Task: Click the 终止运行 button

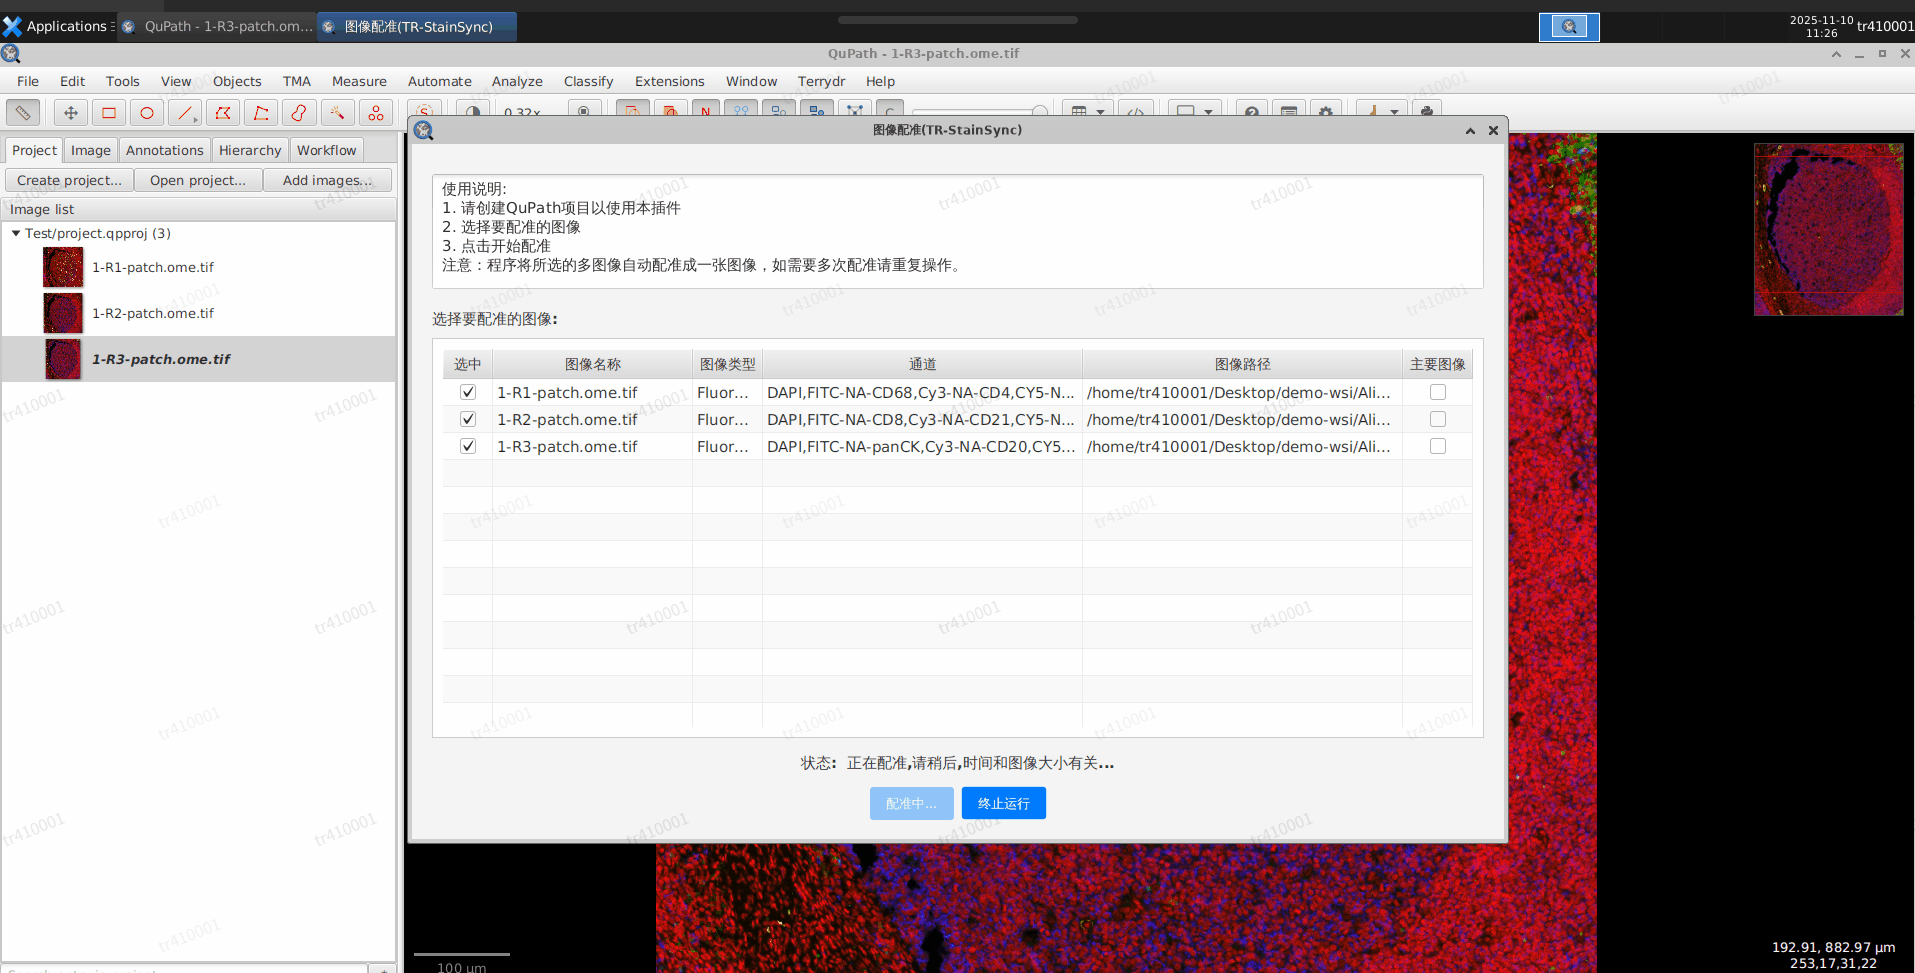Action: point(1003,803)
